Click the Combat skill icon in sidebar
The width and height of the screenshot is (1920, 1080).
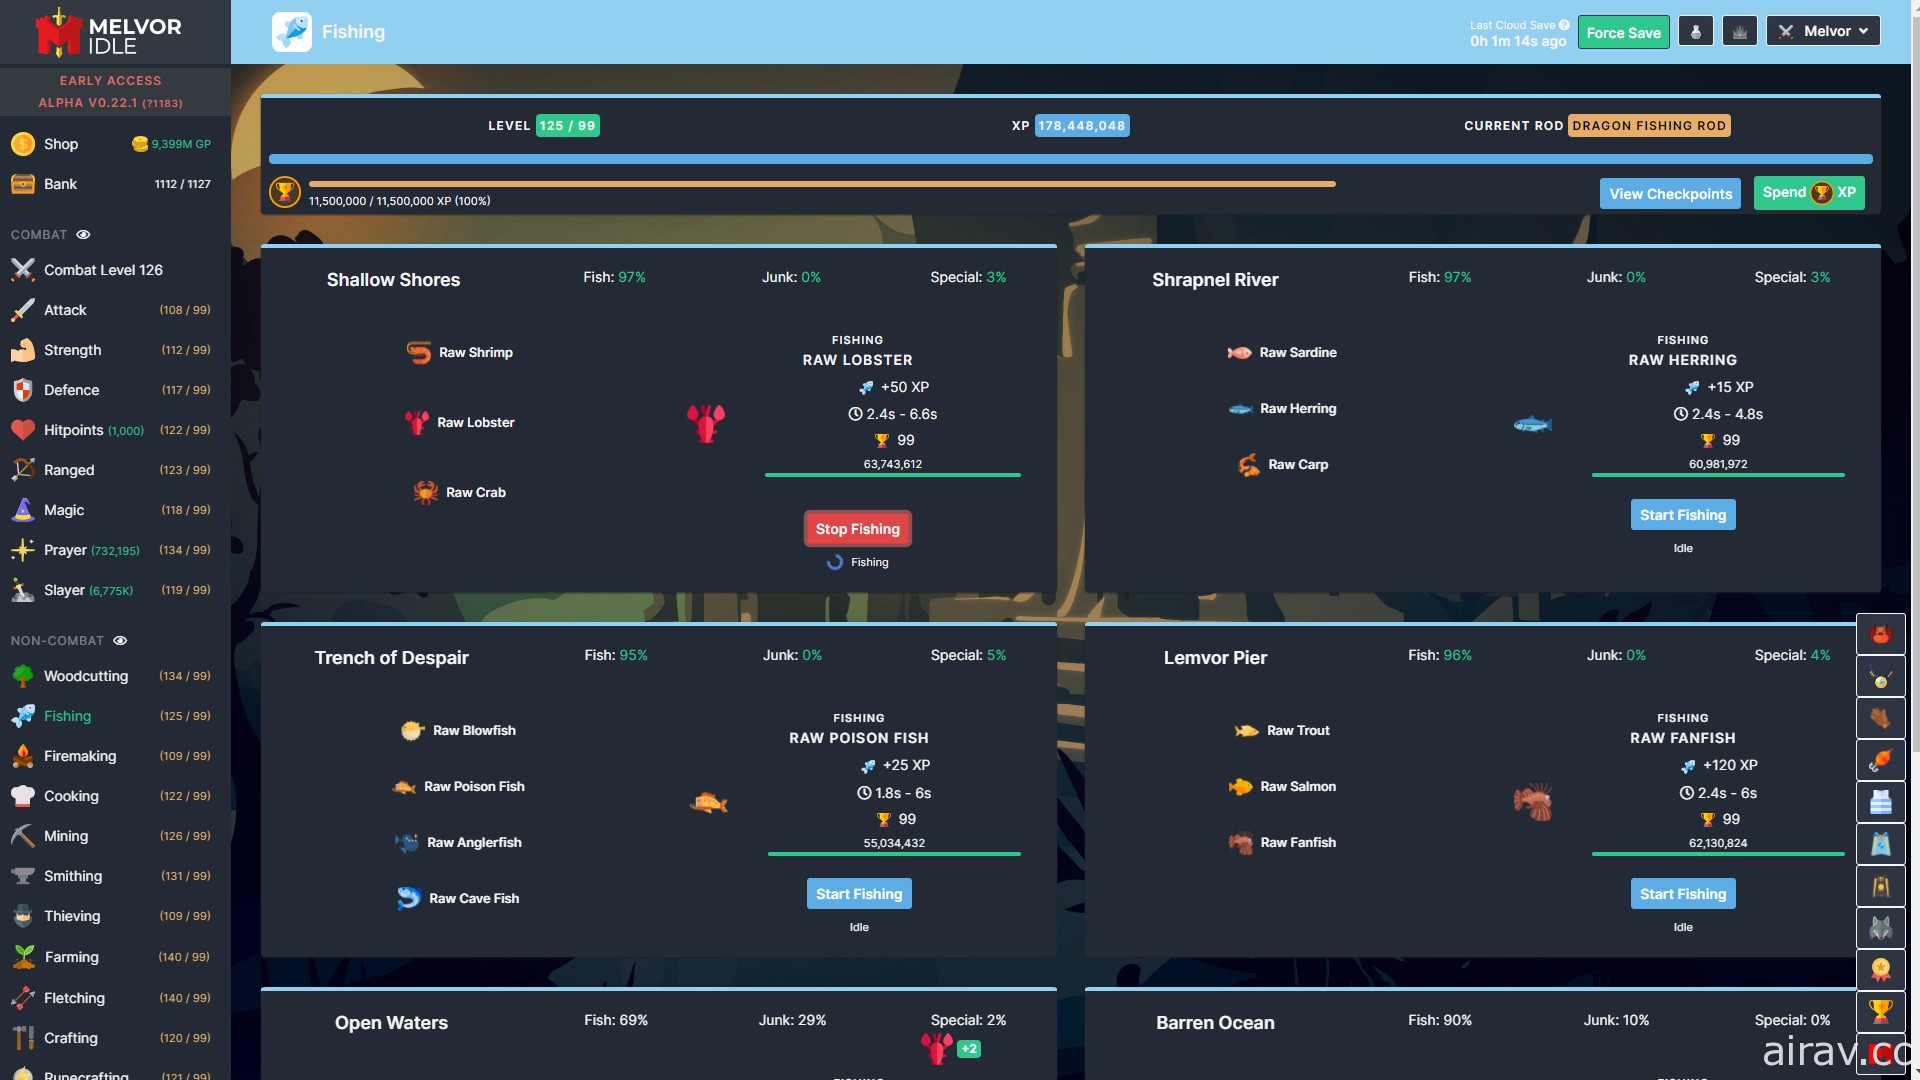[22, 269]
